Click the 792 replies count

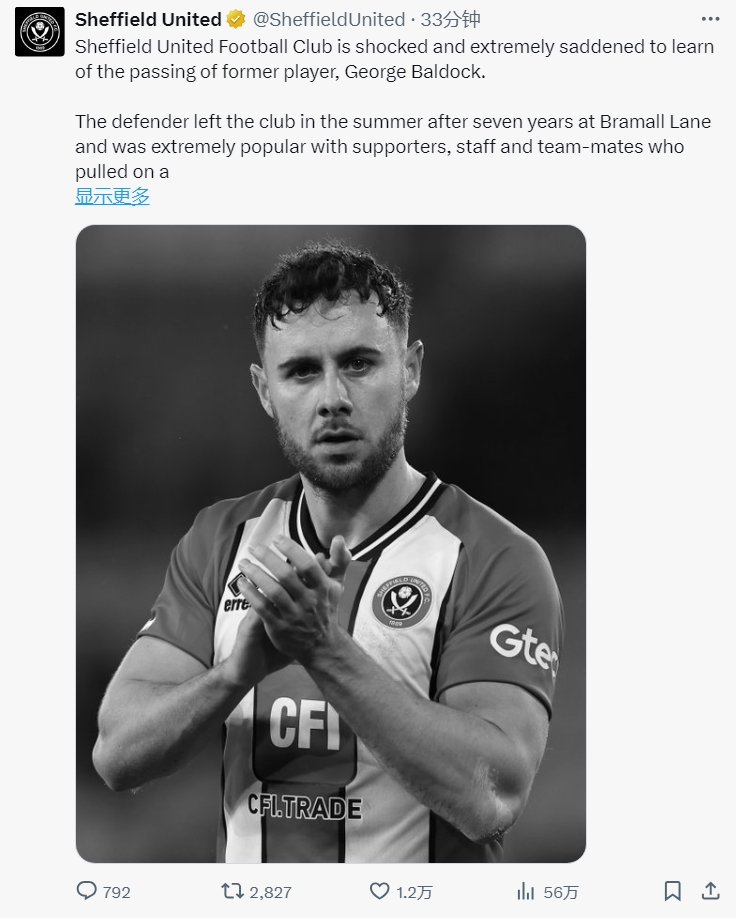pyautogui.click(x=116, y=892)
